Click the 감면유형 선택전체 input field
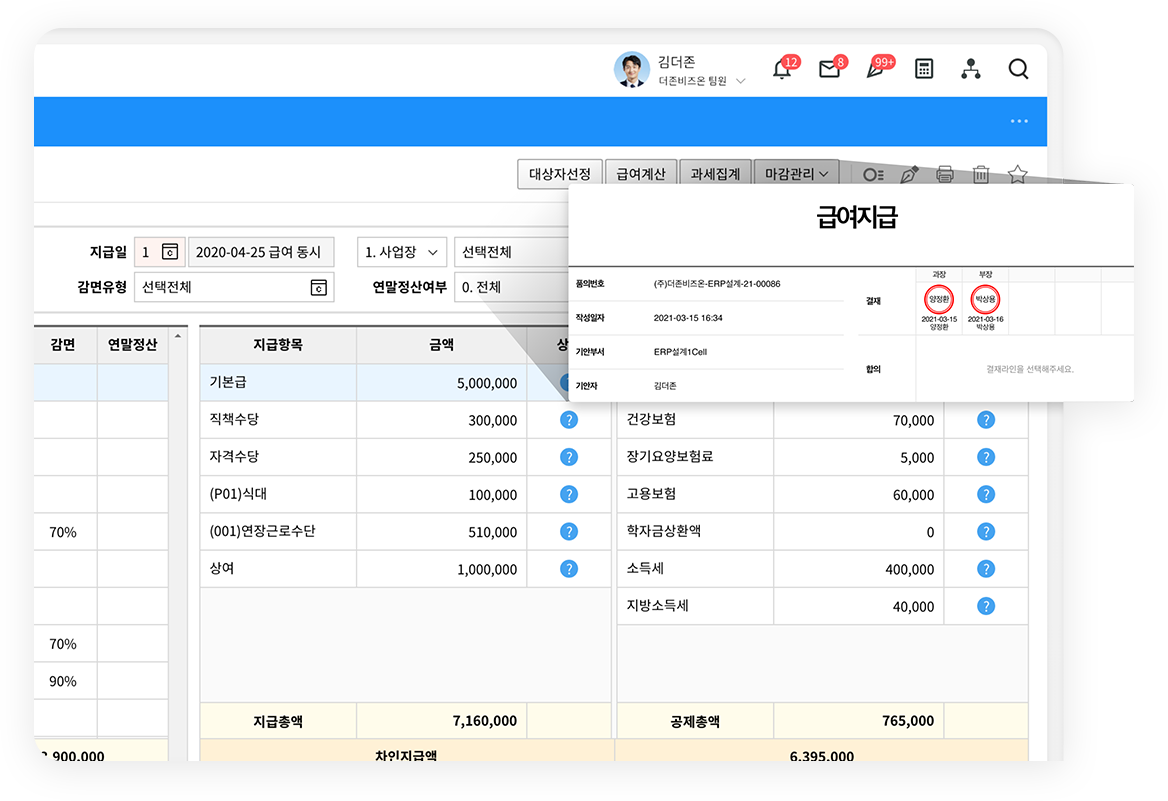This screenshot has width=1168, height=801. 234,288
